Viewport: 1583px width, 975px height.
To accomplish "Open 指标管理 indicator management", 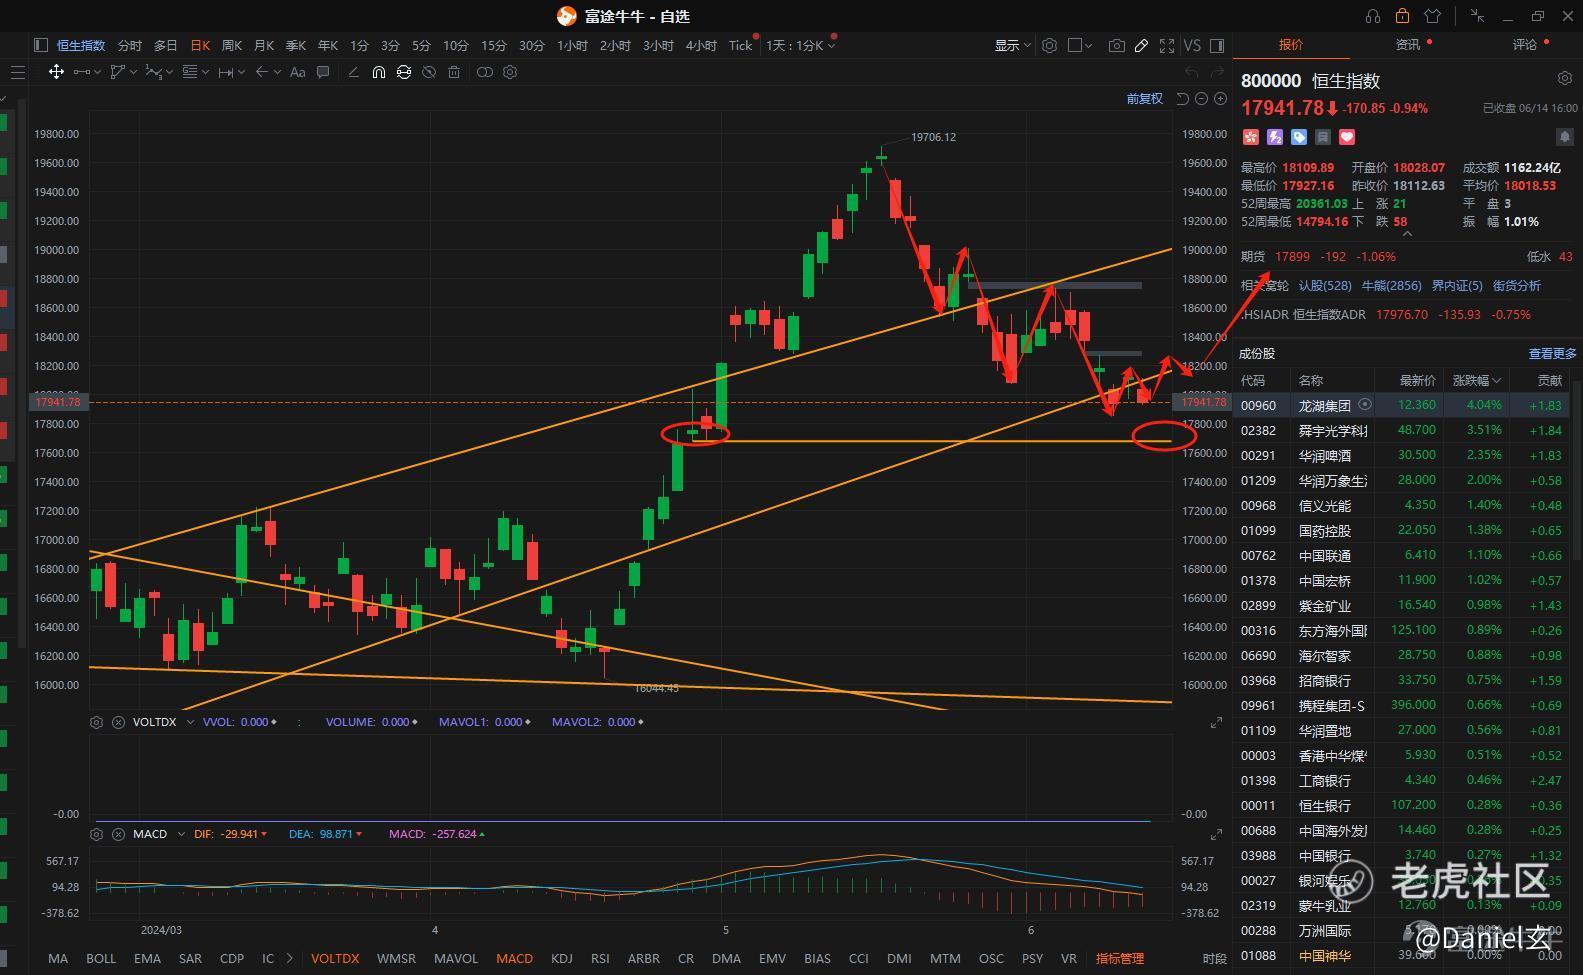I will click(x=1120, y=958).
